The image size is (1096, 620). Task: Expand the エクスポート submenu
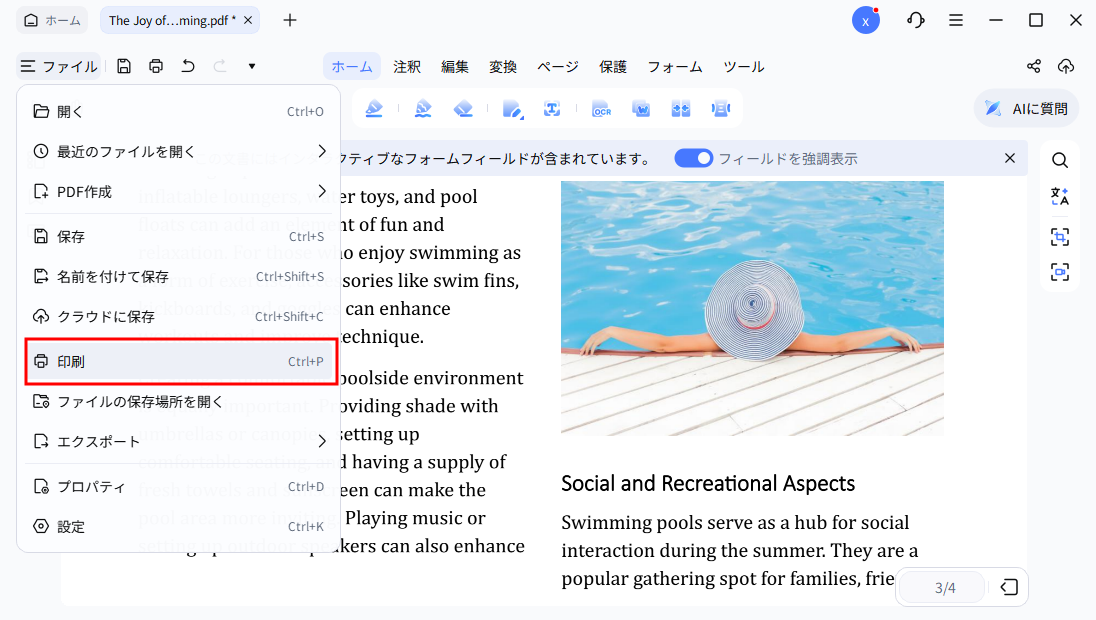(x=180, y=440)
